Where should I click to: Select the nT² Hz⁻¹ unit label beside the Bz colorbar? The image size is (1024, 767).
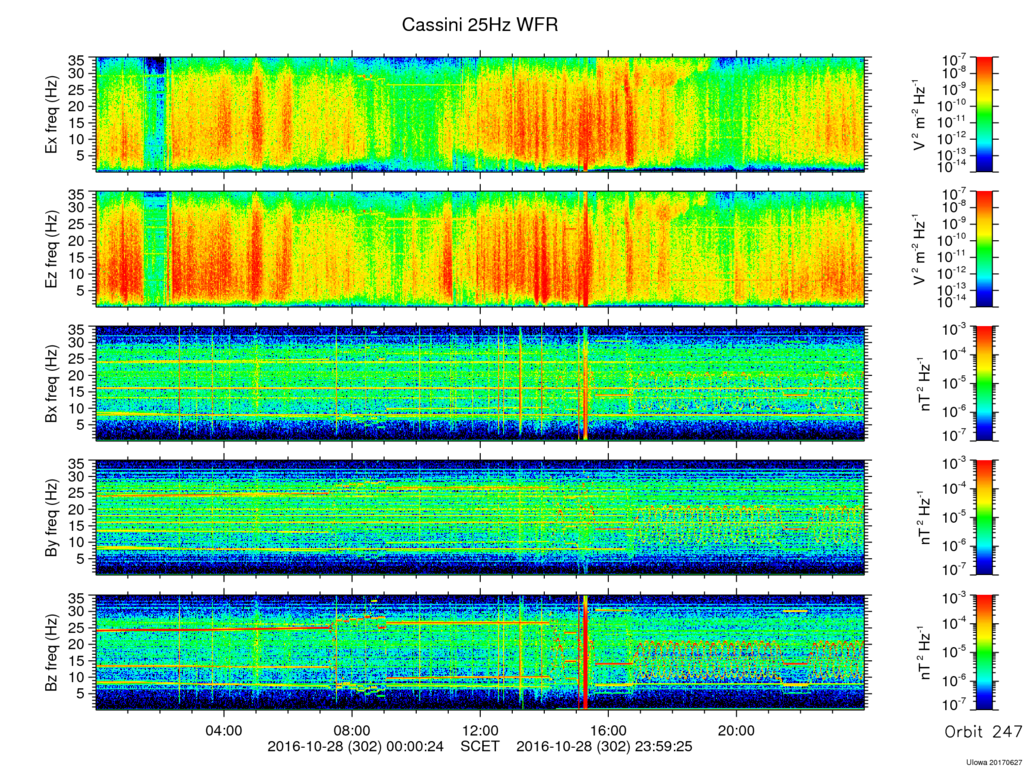[x=925, y=652]
